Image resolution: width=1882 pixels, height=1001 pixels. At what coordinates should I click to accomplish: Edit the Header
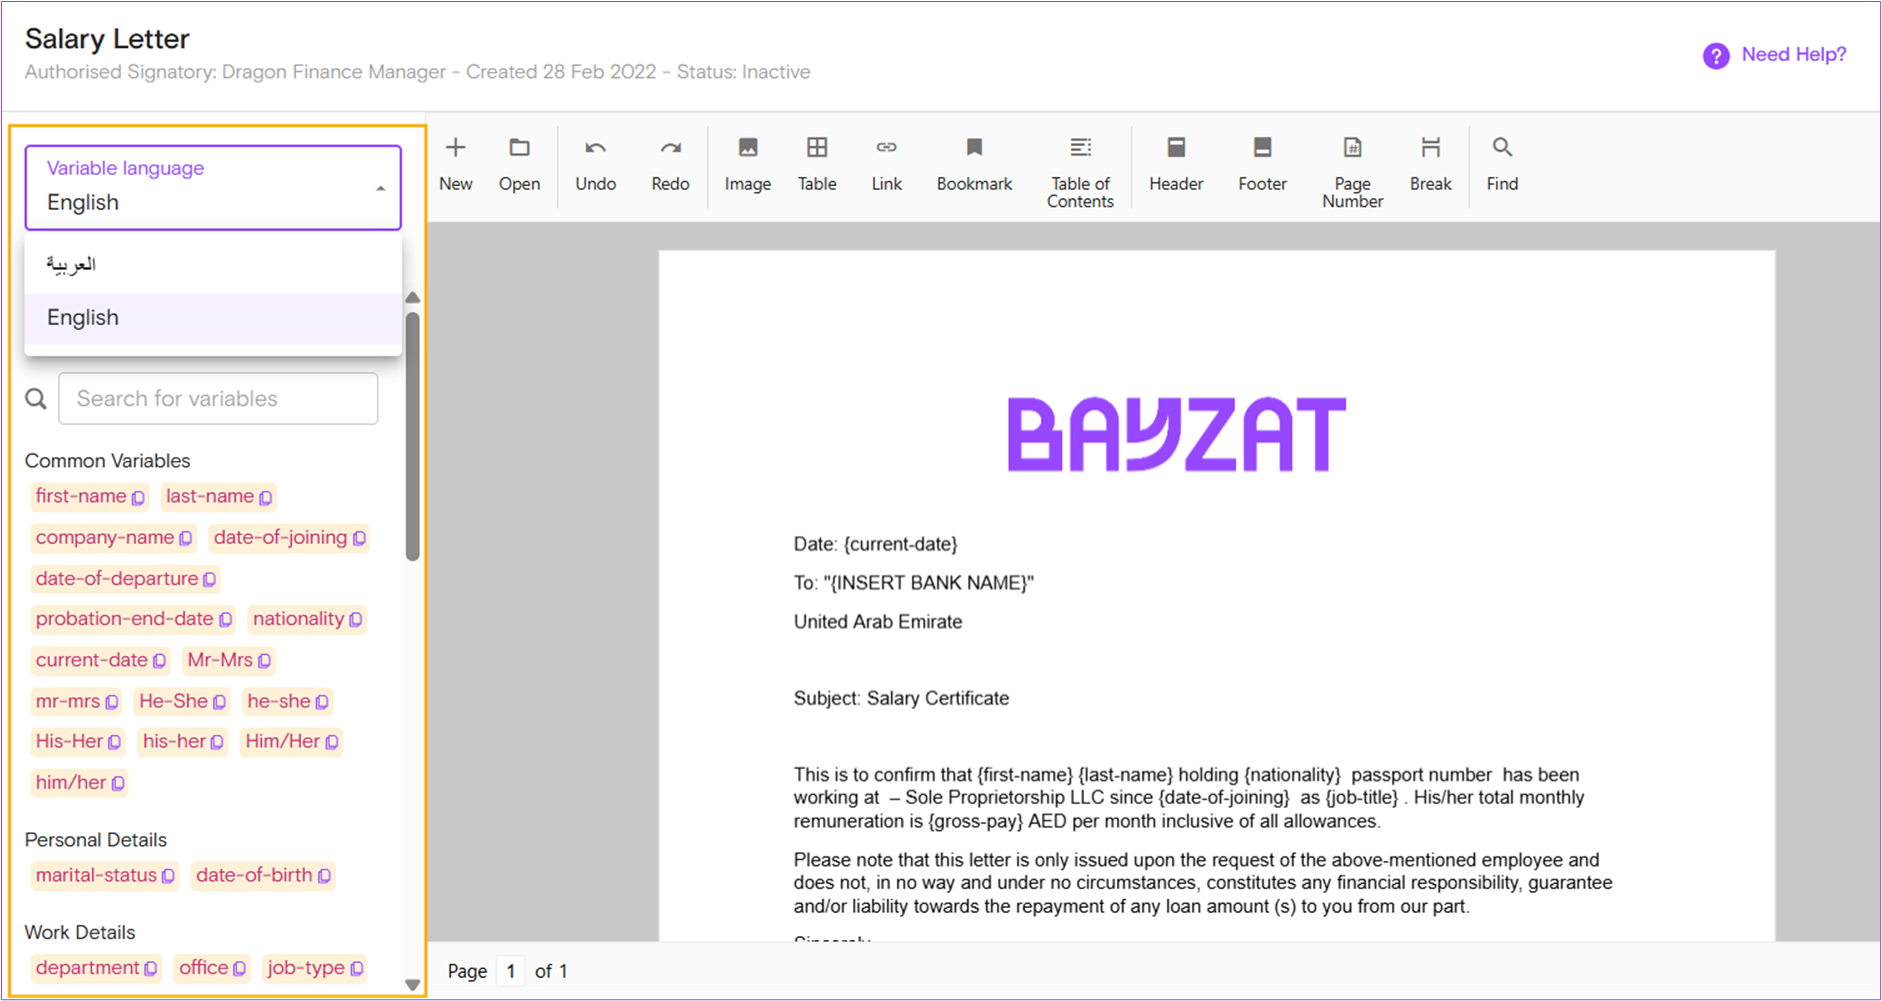[x=1176, y=164]
